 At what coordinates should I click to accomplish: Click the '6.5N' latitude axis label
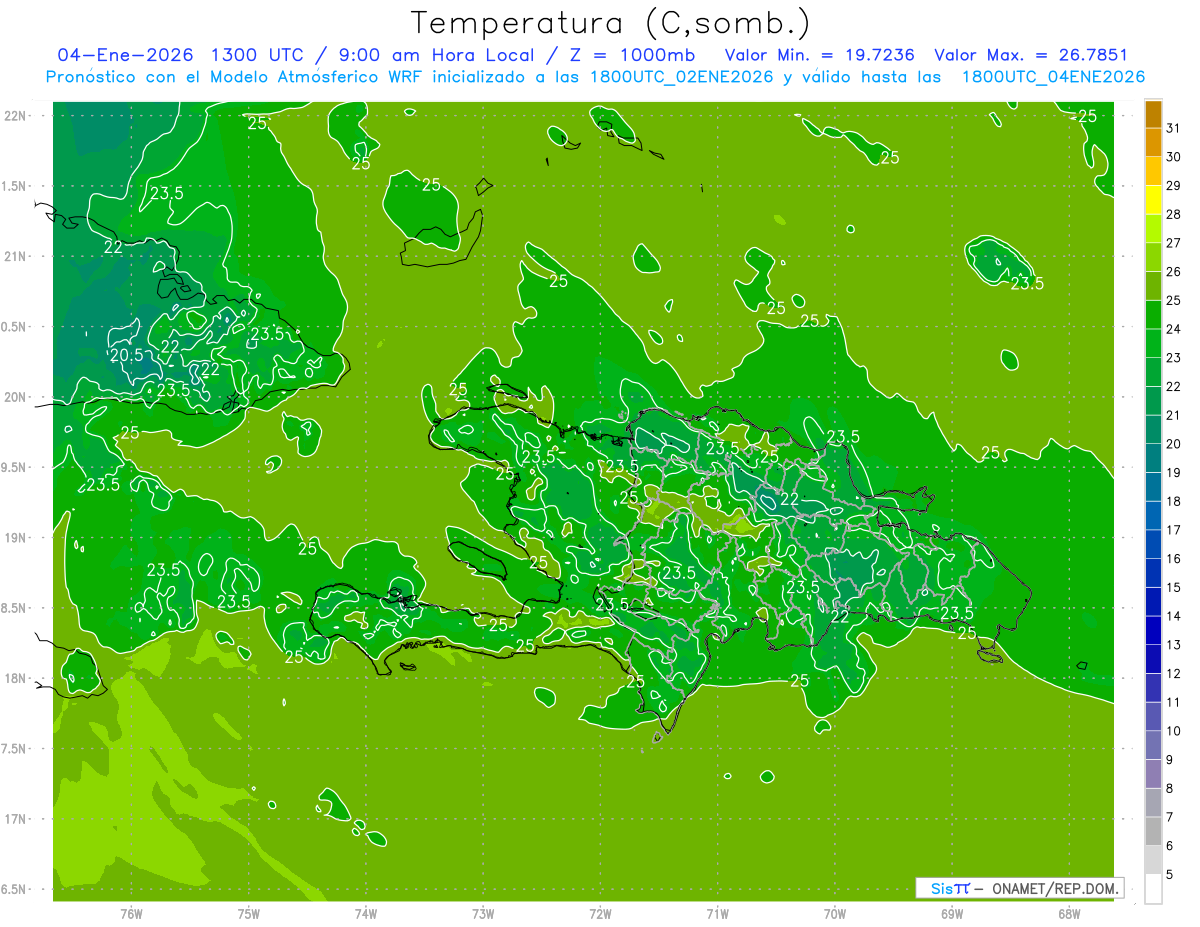pos(15,889)
